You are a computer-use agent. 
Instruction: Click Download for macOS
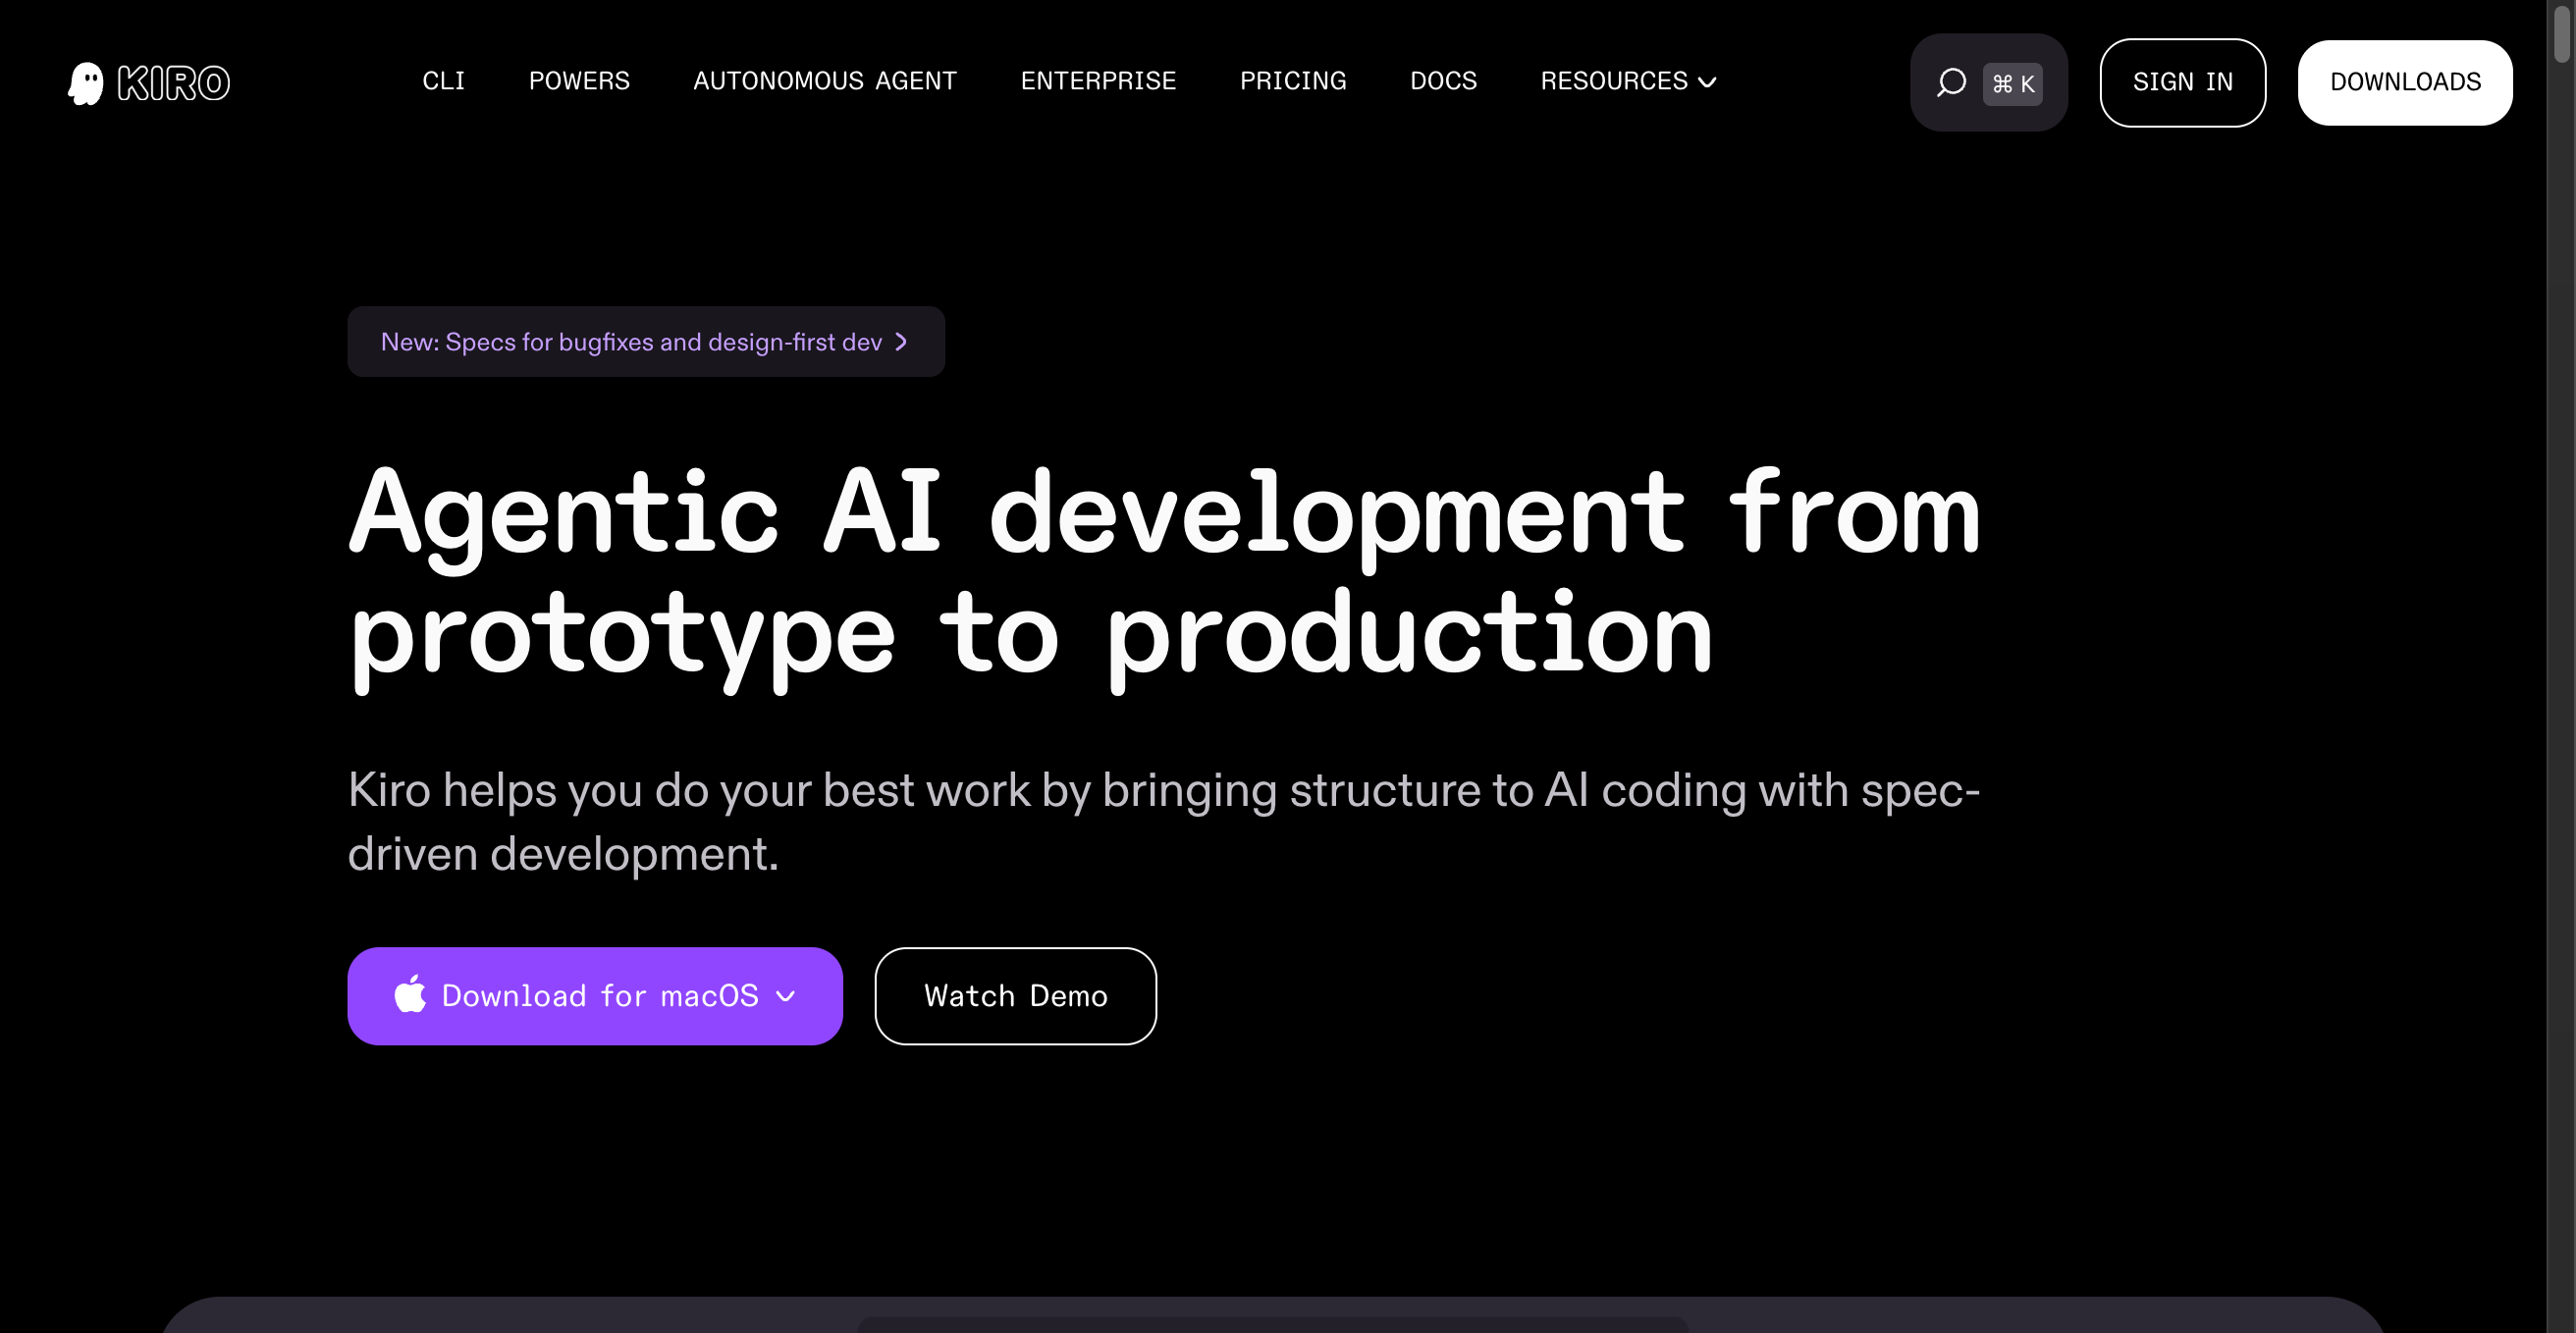[595, 996]
